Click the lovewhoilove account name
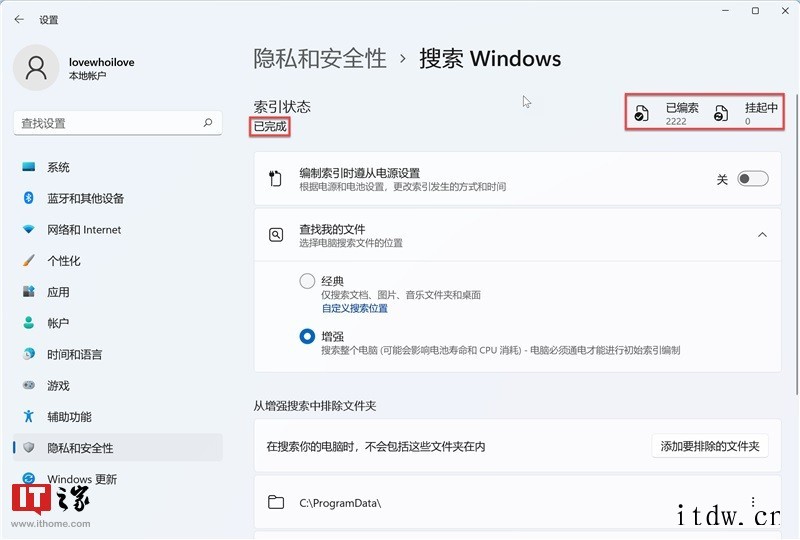This screenshot has height=540, width=800. pyautogui.click(x=102, y=62)
